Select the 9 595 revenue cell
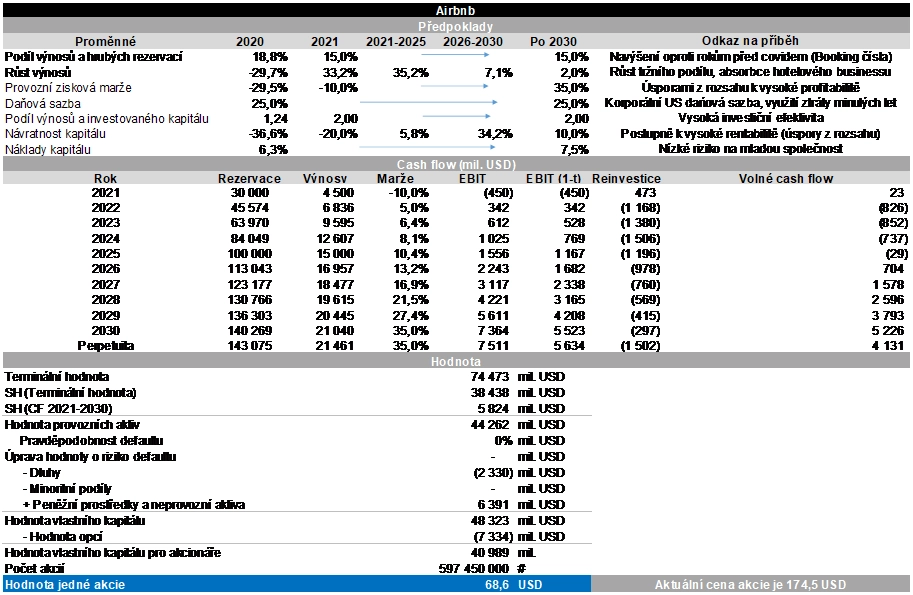The width and height of the screenshot is (913, 595). click(x=338, y=223)
